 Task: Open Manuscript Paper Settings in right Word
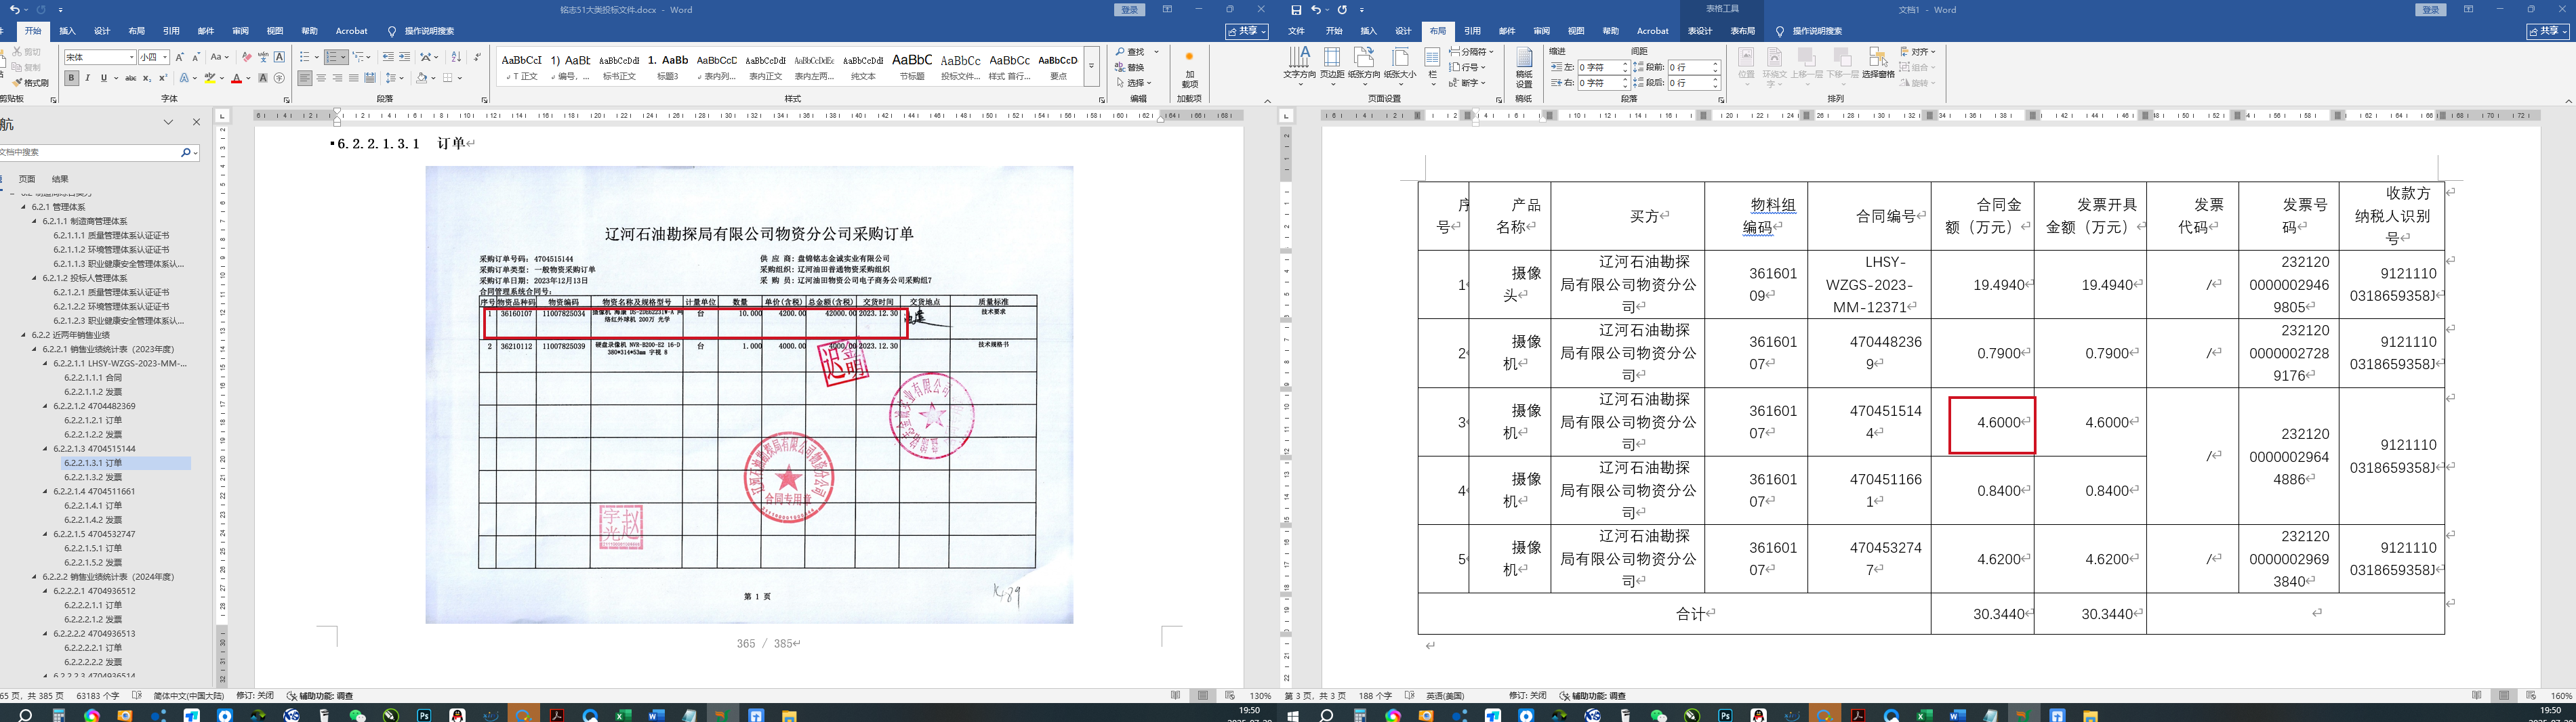coord(1524,68)
